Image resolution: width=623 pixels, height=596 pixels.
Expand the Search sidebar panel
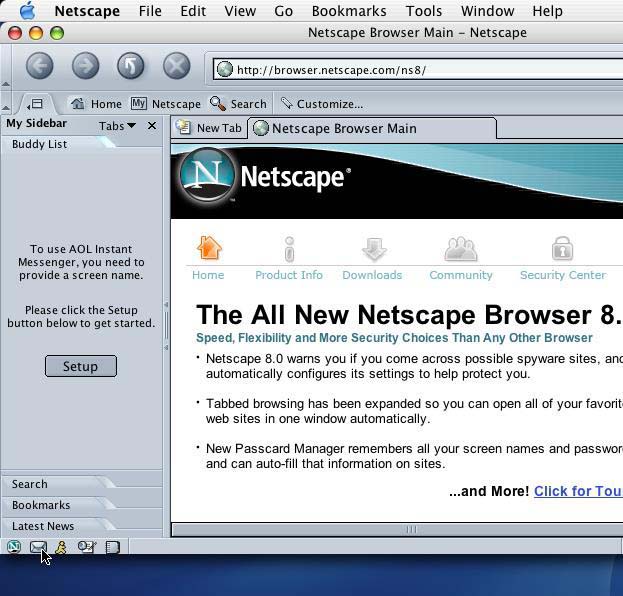pyautogui.click(x=60, y=484)
